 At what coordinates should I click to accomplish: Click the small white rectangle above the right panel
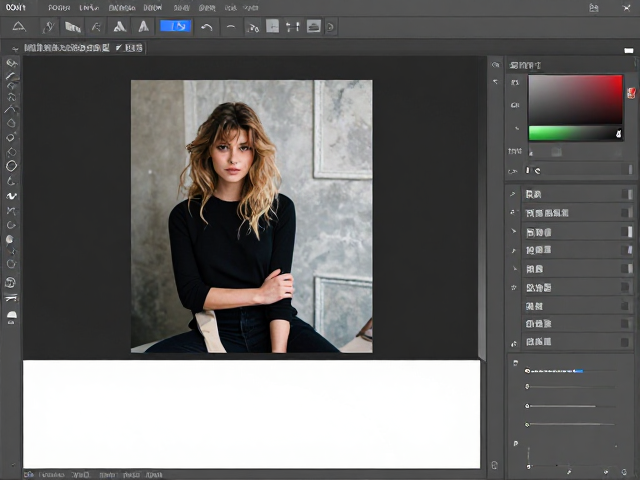(x=629, y=51)
